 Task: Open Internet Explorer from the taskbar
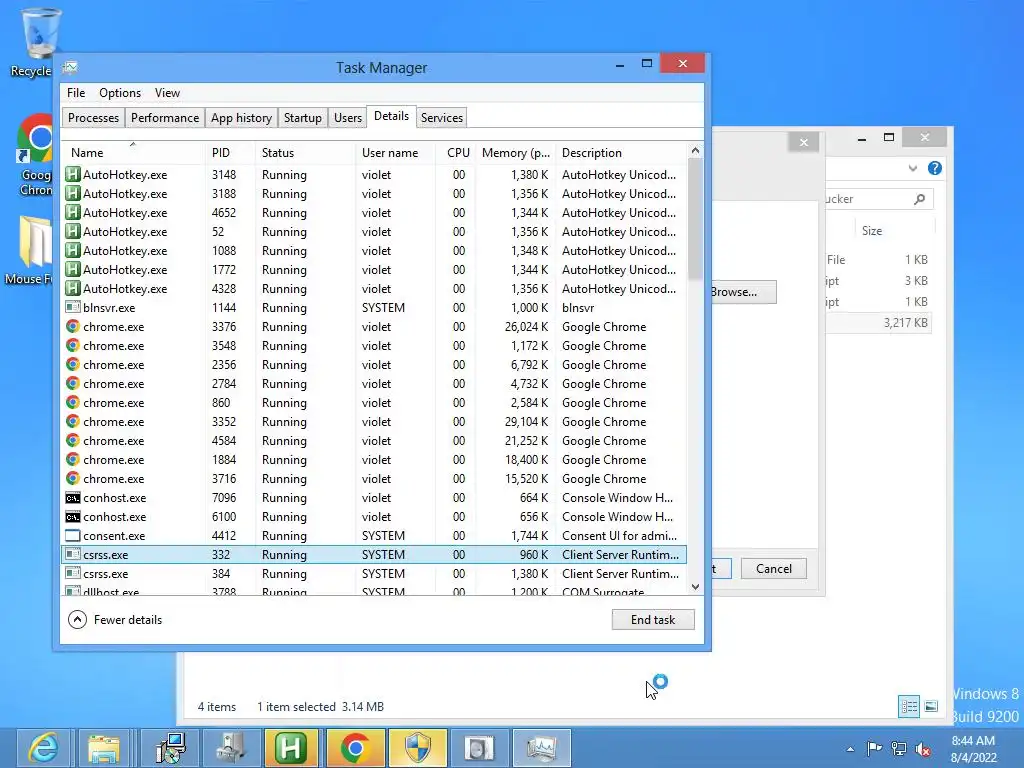click(x=44, y=748)
